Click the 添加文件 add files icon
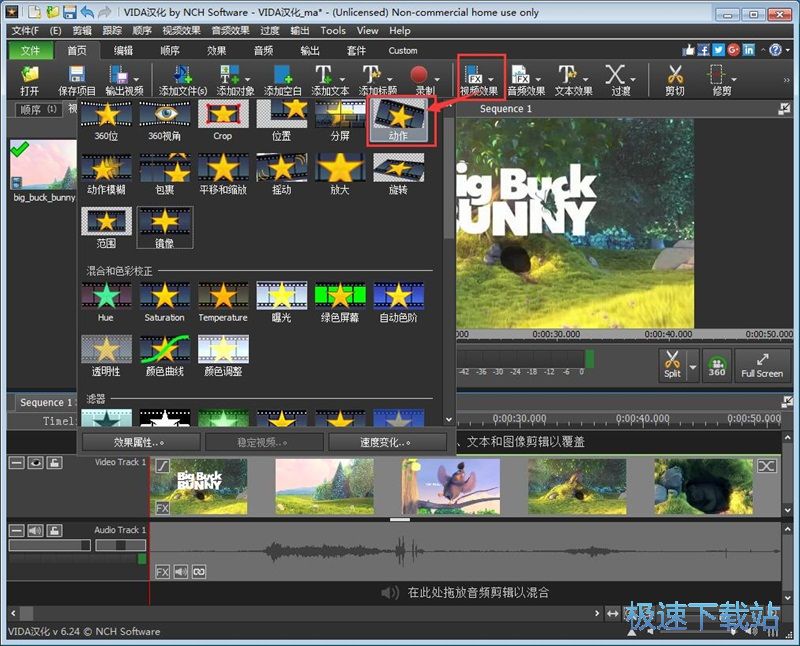800x646 pixels. pyautogui.click(x=183, y=81)
